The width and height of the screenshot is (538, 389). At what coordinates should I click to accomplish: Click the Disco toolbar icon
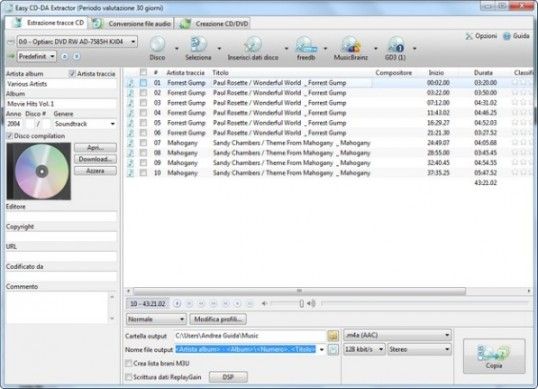click(157, 48)
